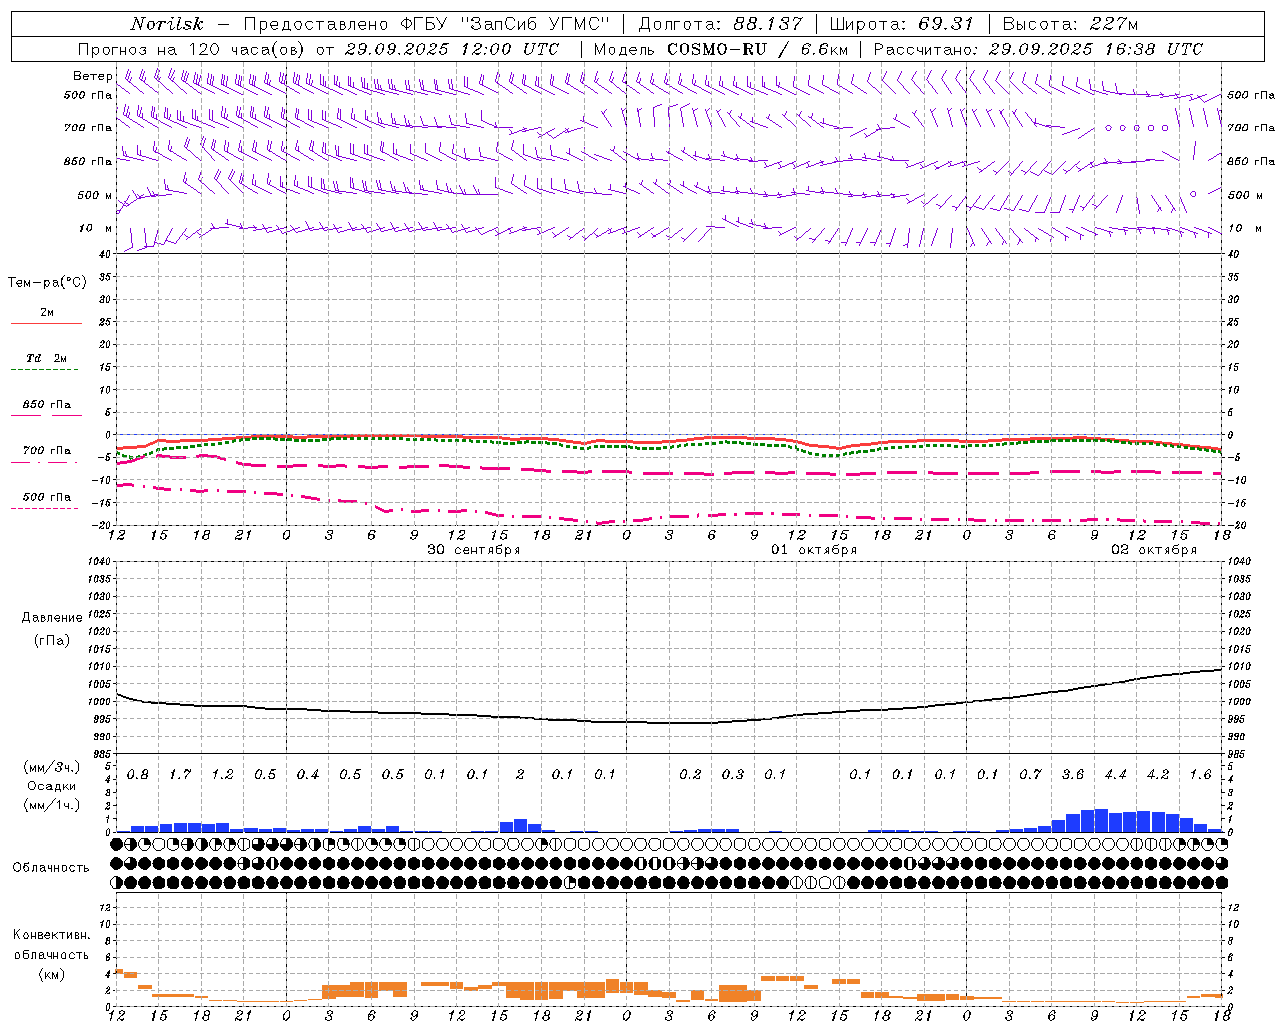1280x1024 pixels.
Task: Select the 1.6 precipitation value
Action: point(1200,775)
